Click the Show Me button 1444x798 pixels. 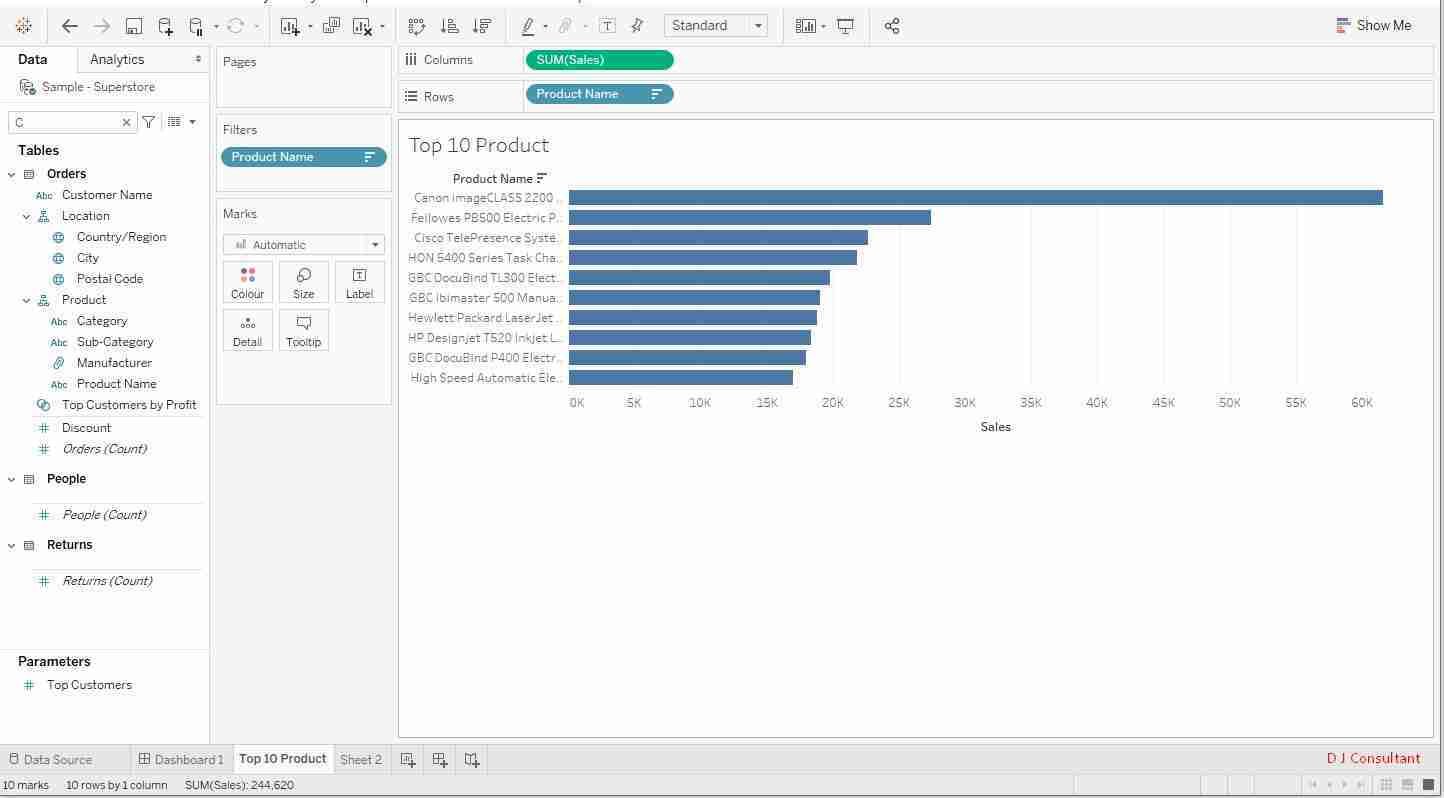[1373, 26]
